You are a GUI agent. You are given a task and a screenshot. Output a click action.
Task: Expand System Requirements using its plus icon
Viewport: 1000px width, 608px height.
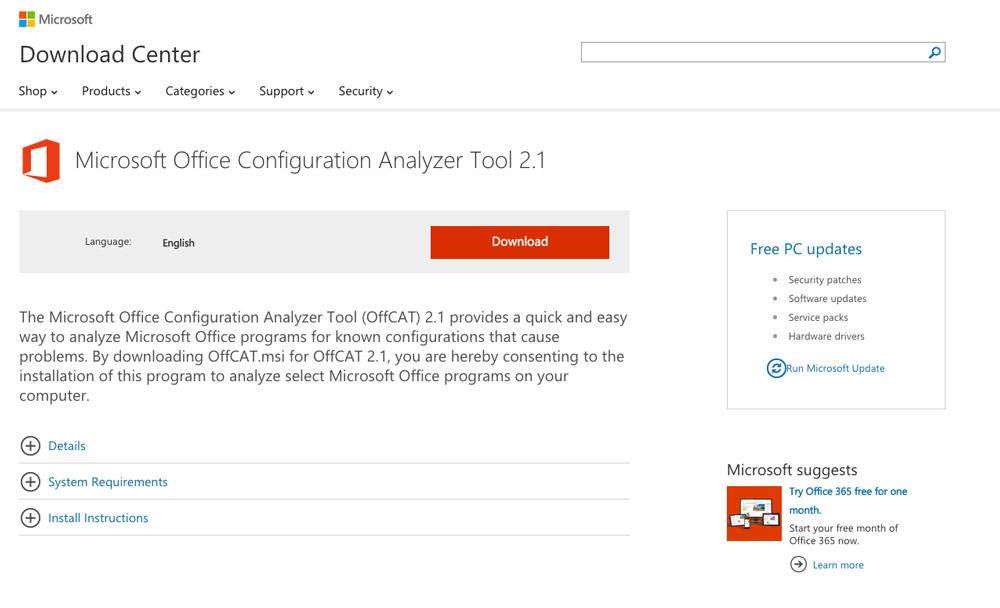point(30,482)
